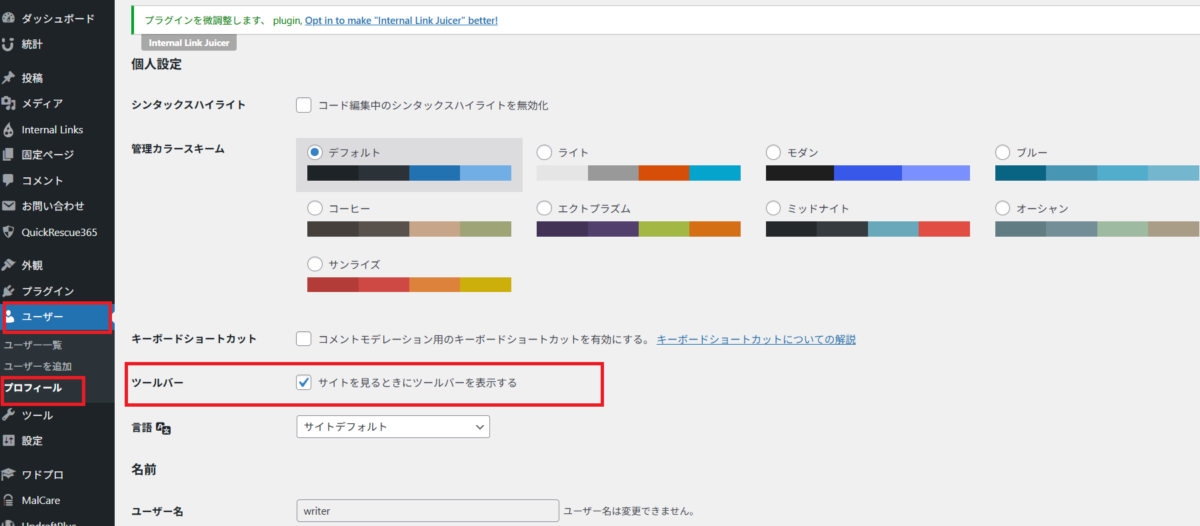The height and width of the screenshot is (526, 1200).
Task: Go to ユーザーを追加 submenu item
Action: (x=38, y=366)
